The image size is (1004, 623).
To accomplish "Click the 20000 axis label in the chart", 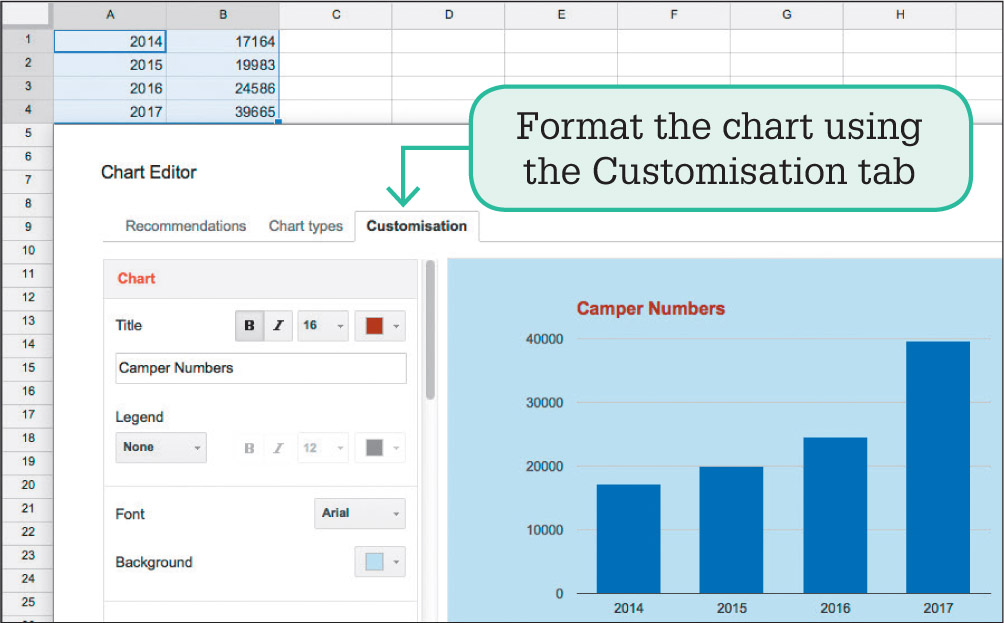I will [544, 467].
